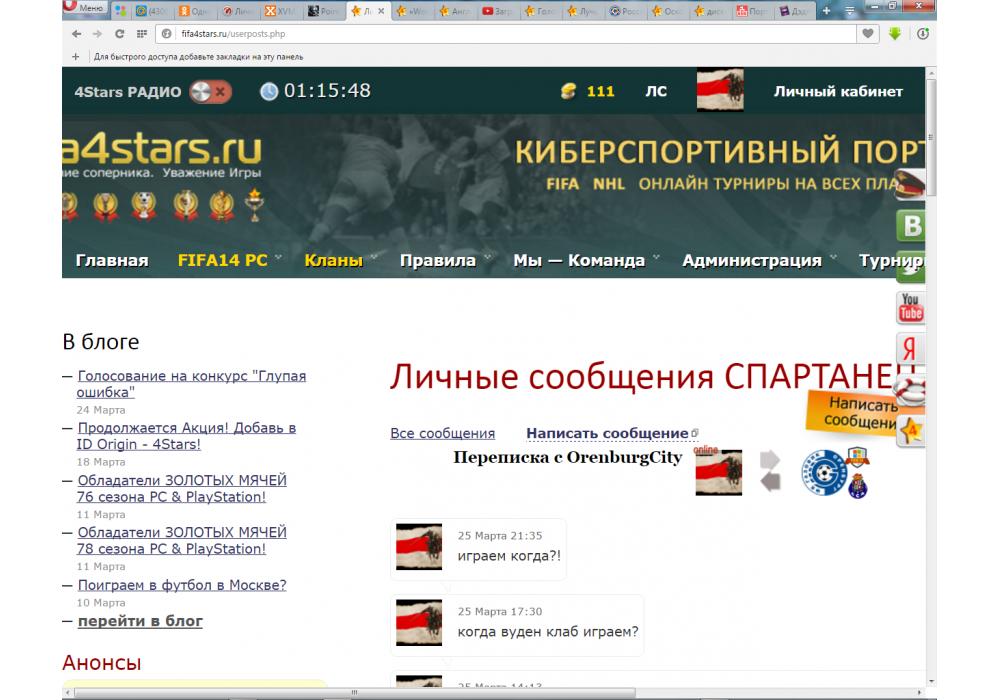Open the VK social sidebar icon
This screenshot has width=1000, height=700.
click(x=911, y=226)
